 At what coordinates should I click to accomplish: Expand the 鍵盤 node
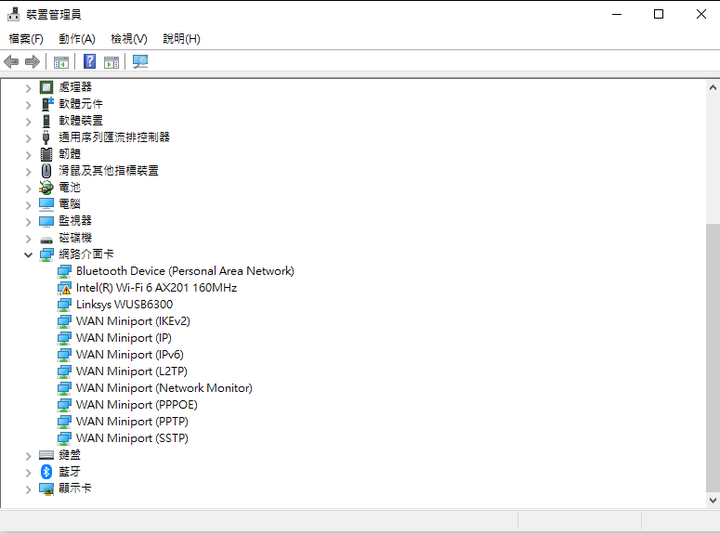pyautogui.click(x=28, y=456)
